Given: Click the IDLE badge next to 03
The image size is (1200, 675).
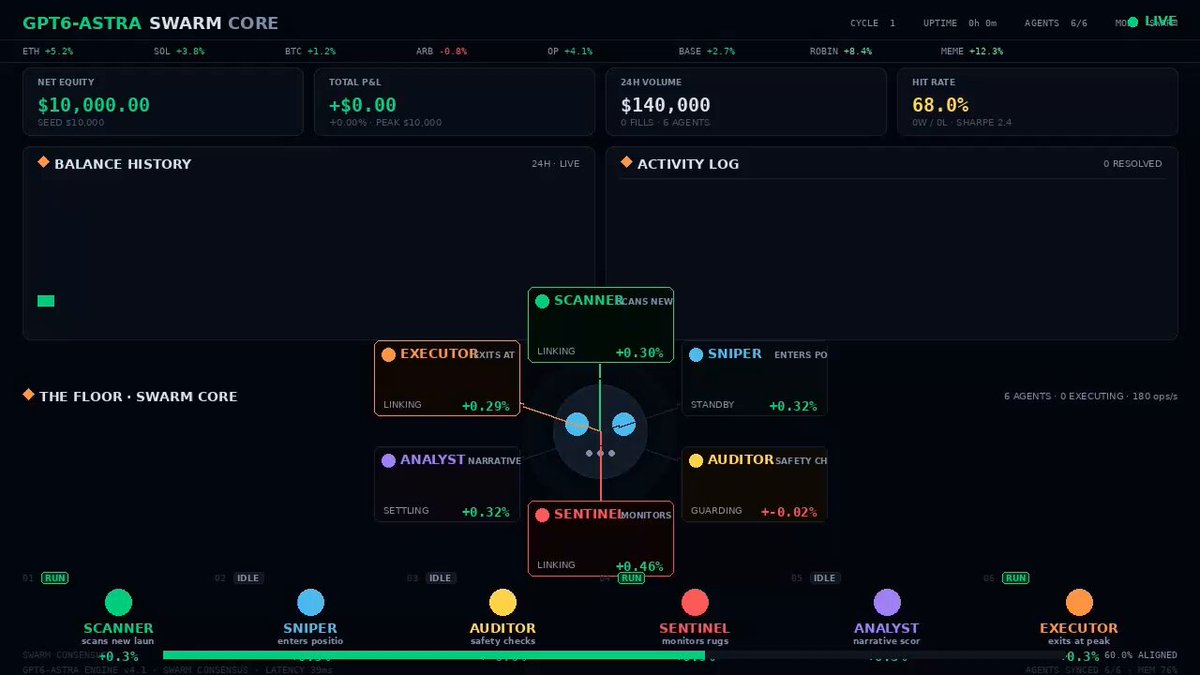Looking at the screenshot, I should [440, 578].
